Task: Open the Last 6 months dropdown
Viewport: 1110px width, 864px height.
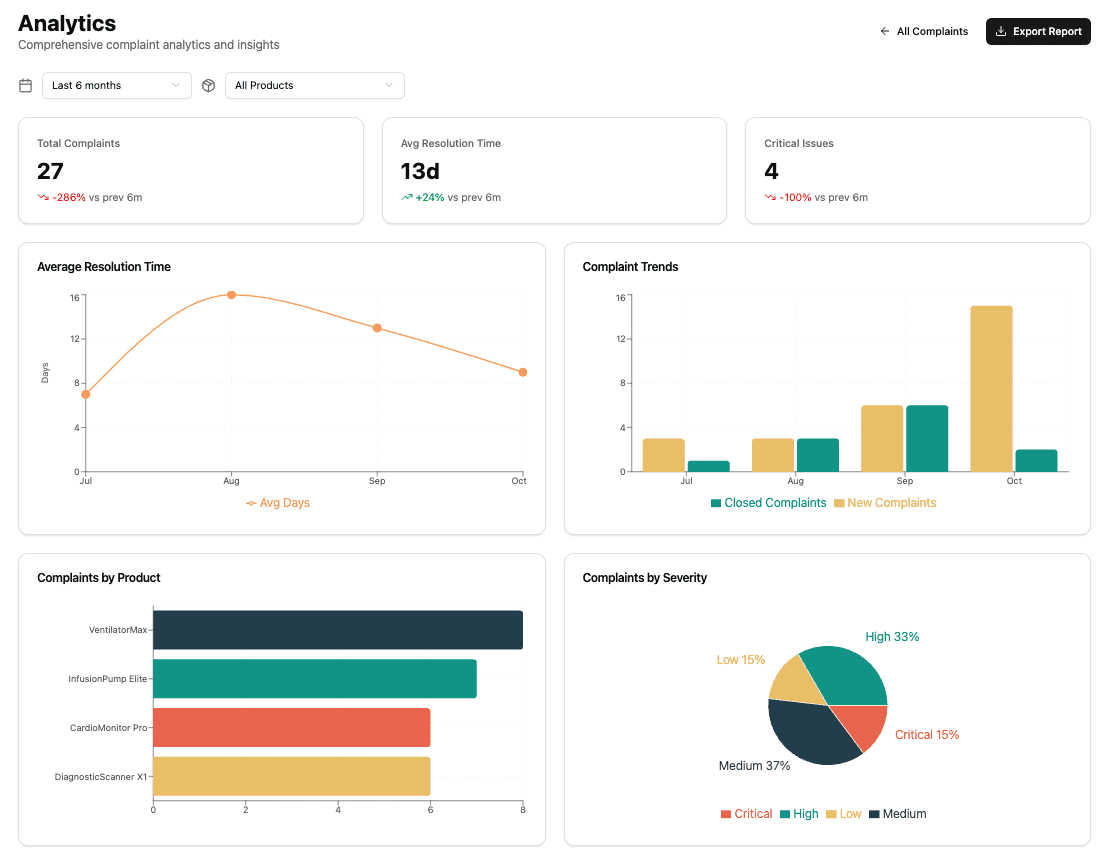Action: point(117,86)
